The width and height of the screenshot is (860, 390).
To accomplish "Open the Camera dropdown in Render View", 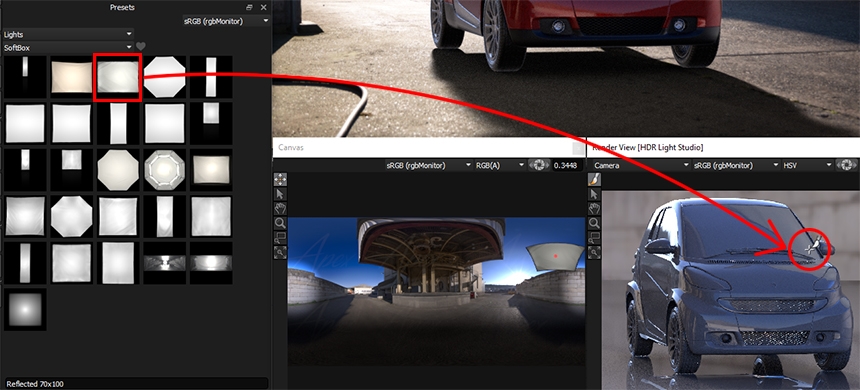I will pyautogui.click(x=641, y=165).
